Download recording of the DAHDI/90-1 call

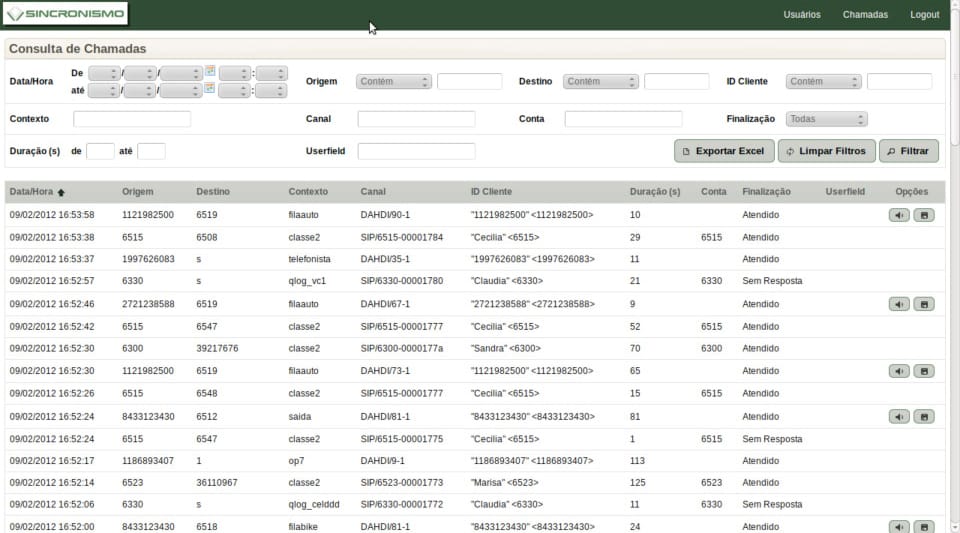pyautogui.click(x=924, y=215)
